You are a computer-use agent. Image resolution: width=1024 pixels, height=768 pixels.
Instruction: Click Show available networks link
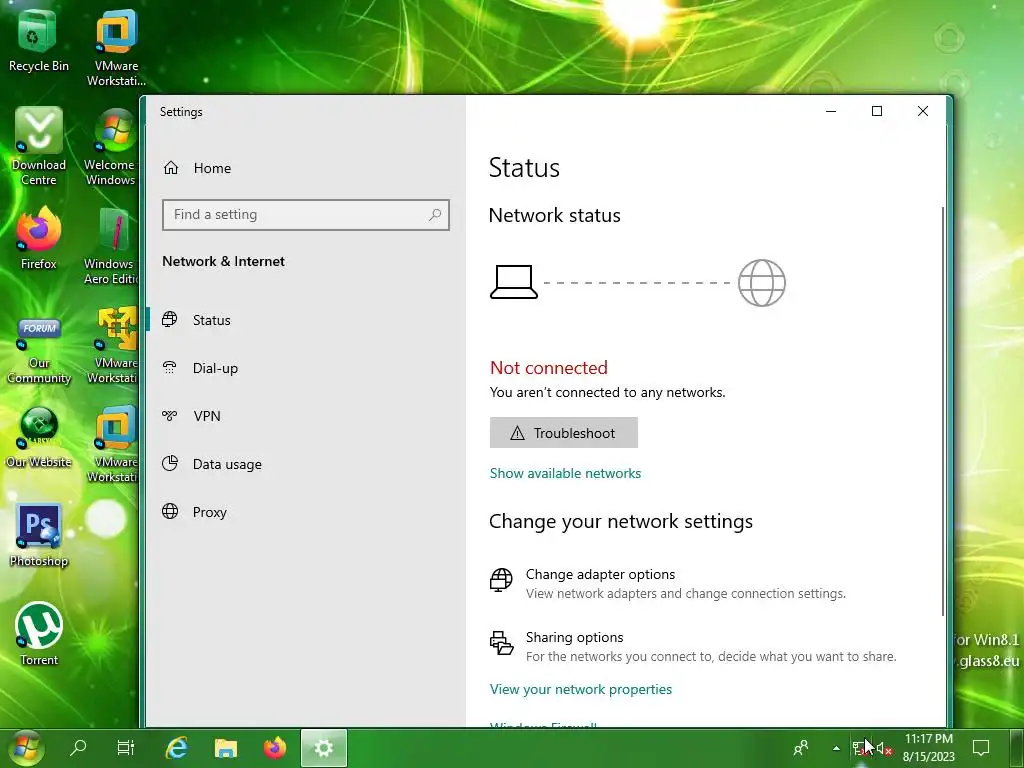(x=565, y=473)
